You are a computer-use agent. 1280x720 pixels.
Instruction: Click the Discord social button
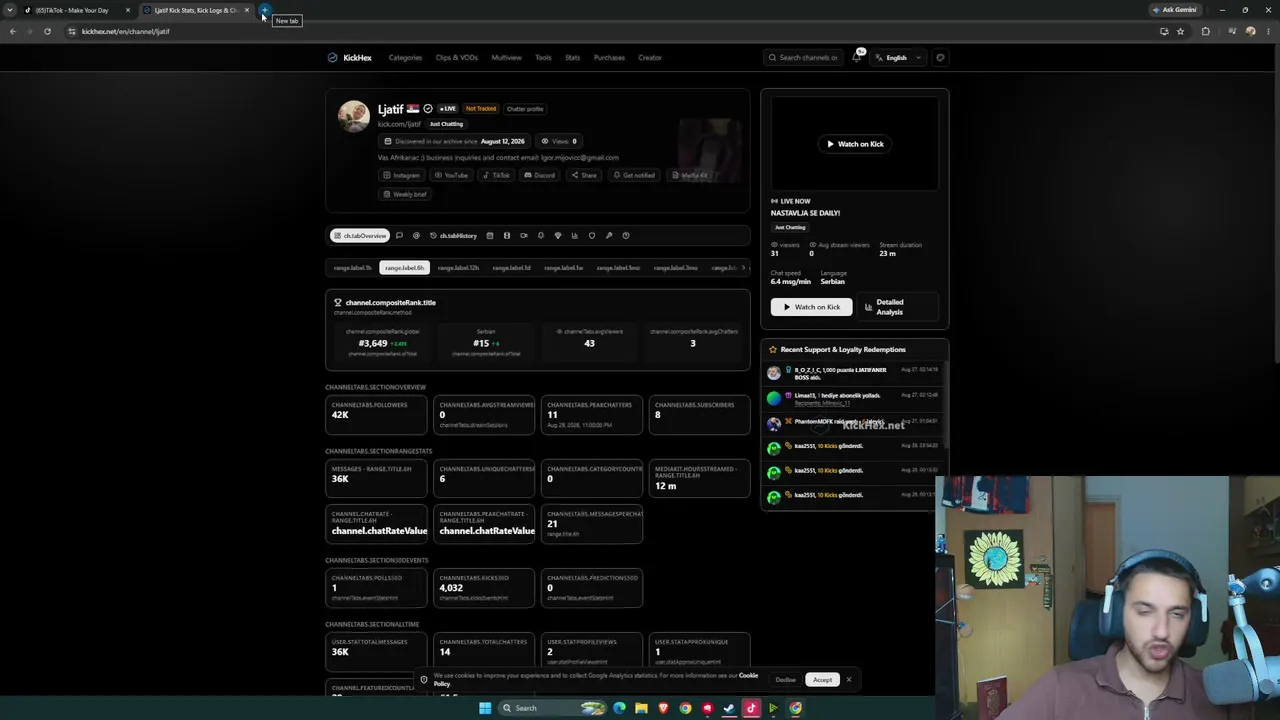[540, 175]
